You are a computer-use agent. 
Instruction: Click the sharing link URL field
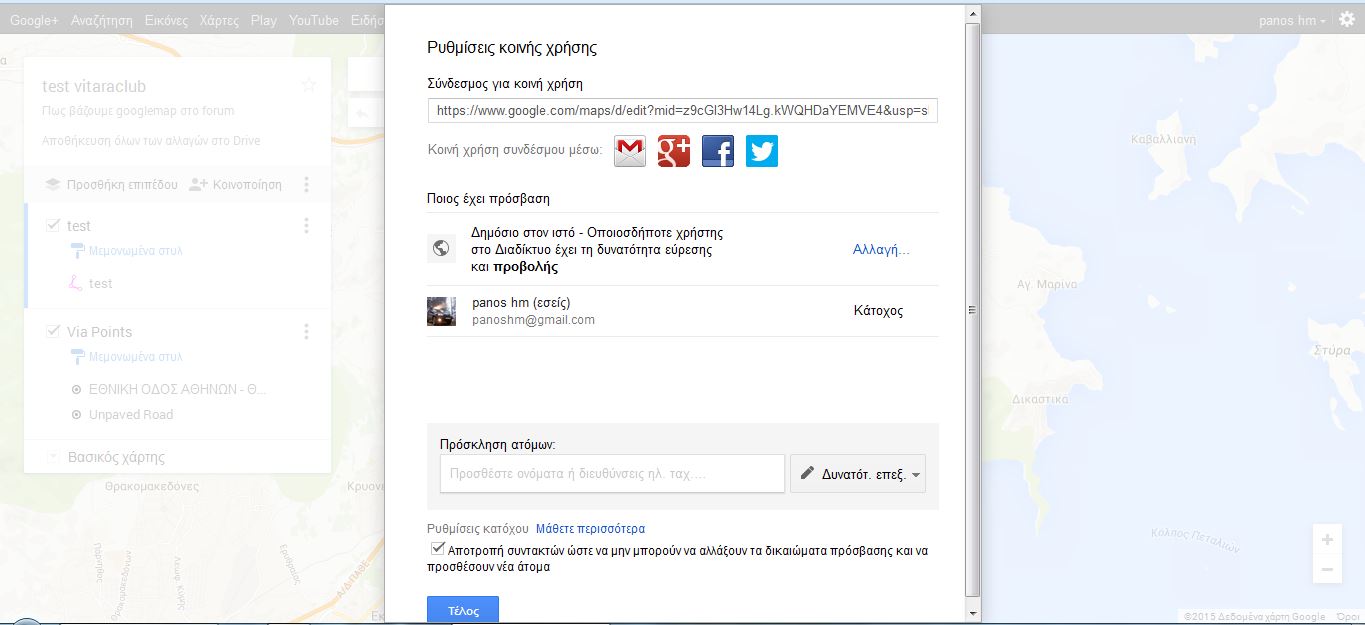coord(682,111)
